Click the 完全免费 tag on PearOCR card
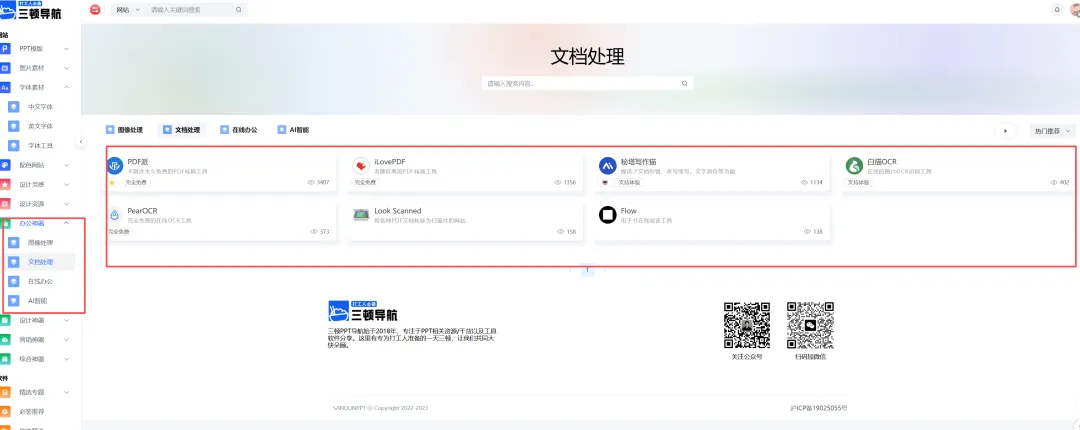 pos(118,232)
